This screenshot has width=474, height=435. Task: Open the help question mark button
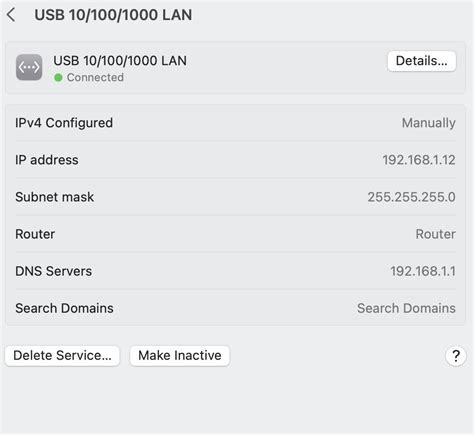click(x=455, y=356)
